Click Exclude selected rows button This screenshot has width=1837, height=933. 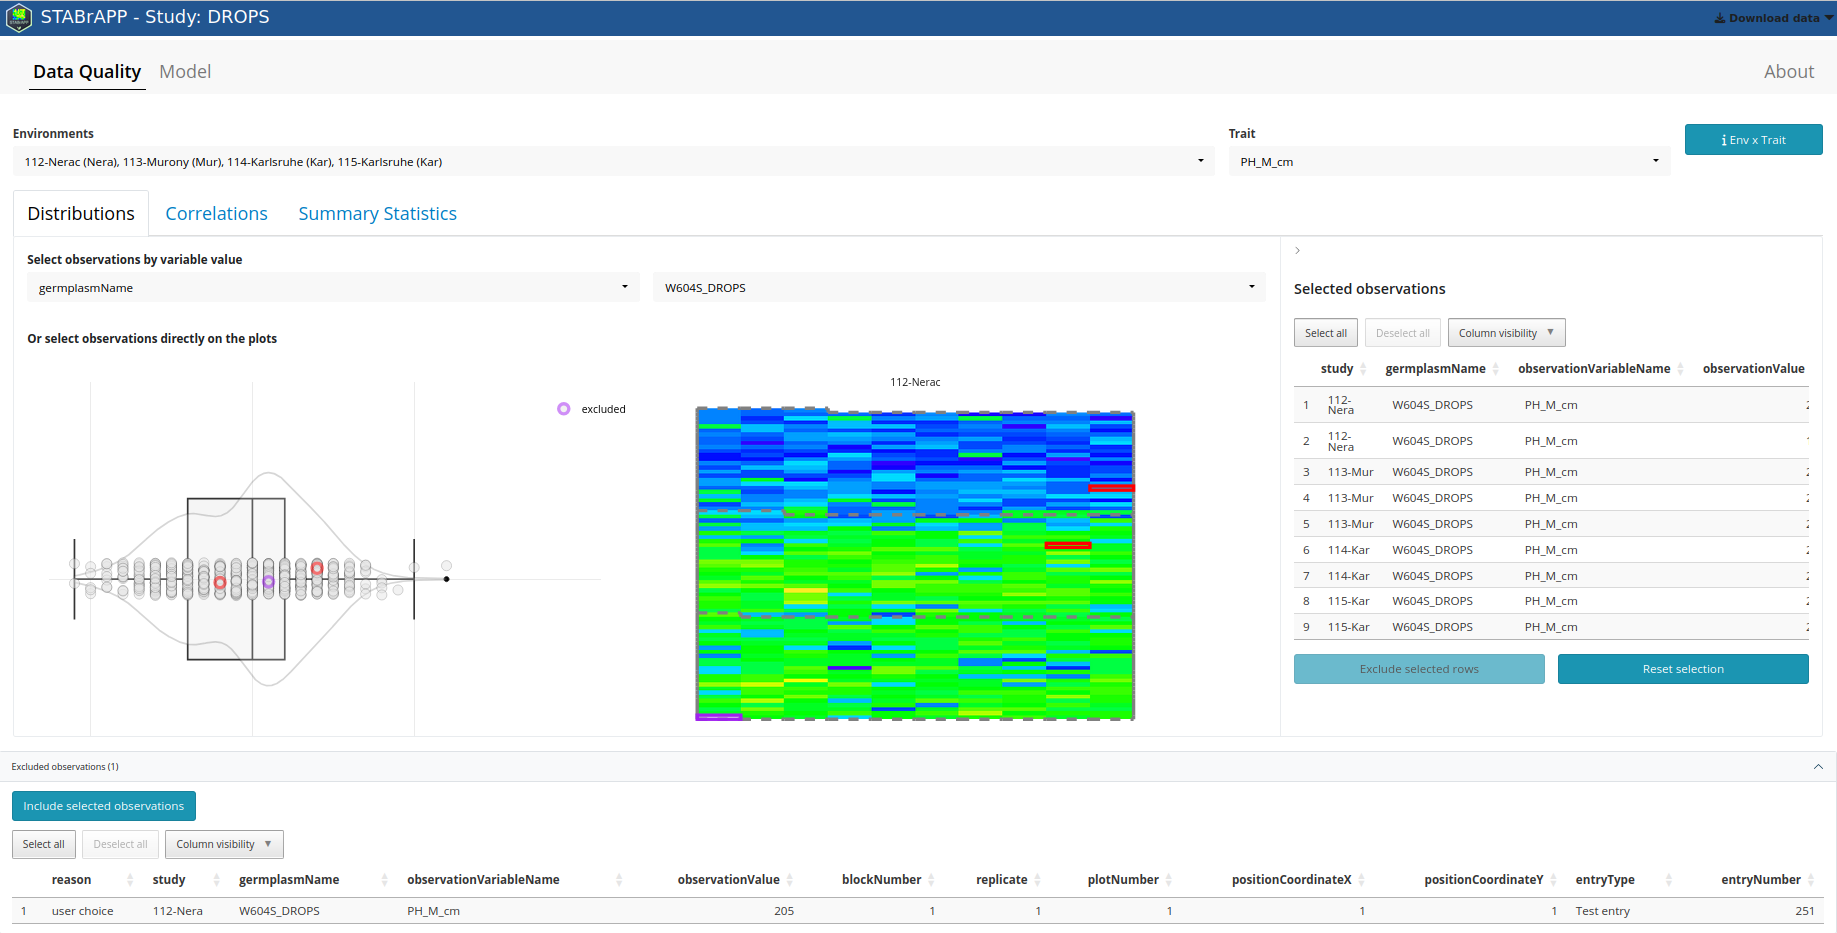click(x=1419, y=669)
